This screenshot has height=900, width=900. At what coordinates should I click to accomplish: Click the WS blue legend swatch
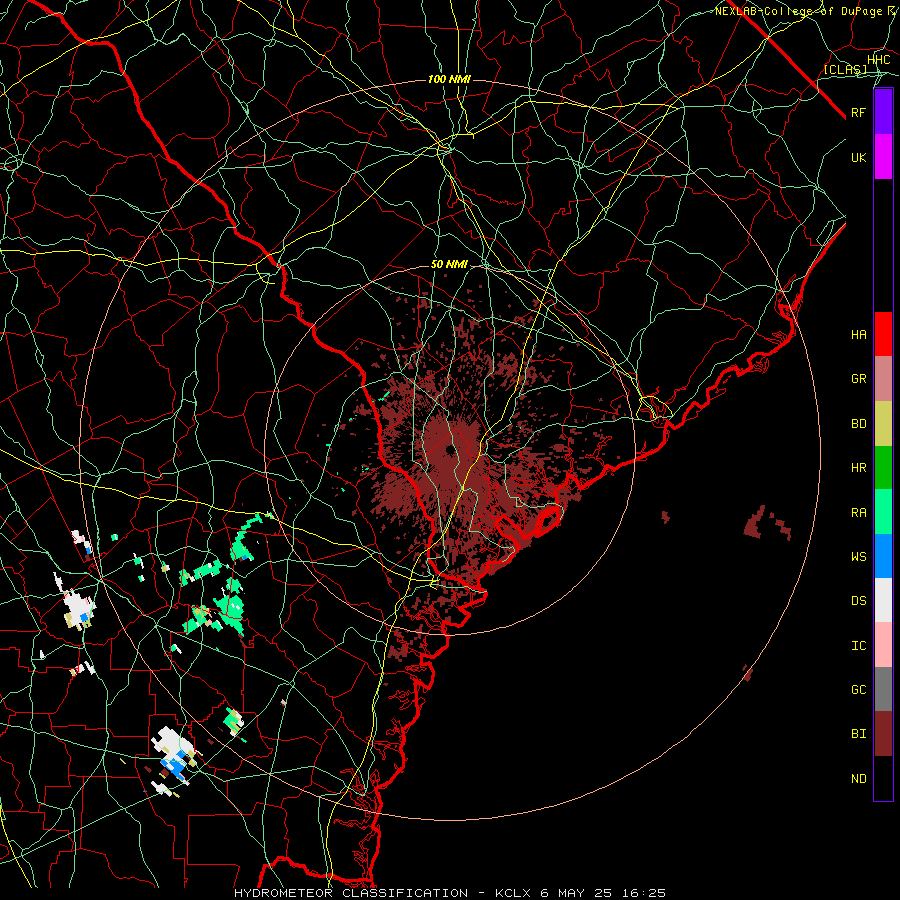[883, 556]
